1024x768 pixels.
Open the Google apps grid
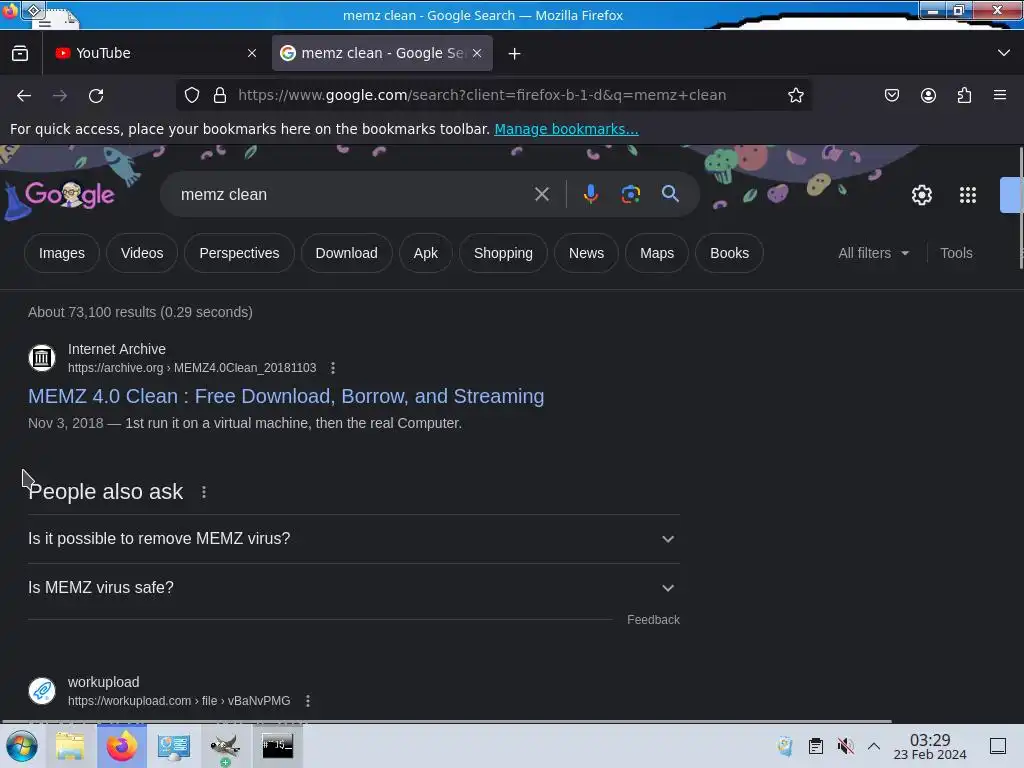[x=967, y=195]
